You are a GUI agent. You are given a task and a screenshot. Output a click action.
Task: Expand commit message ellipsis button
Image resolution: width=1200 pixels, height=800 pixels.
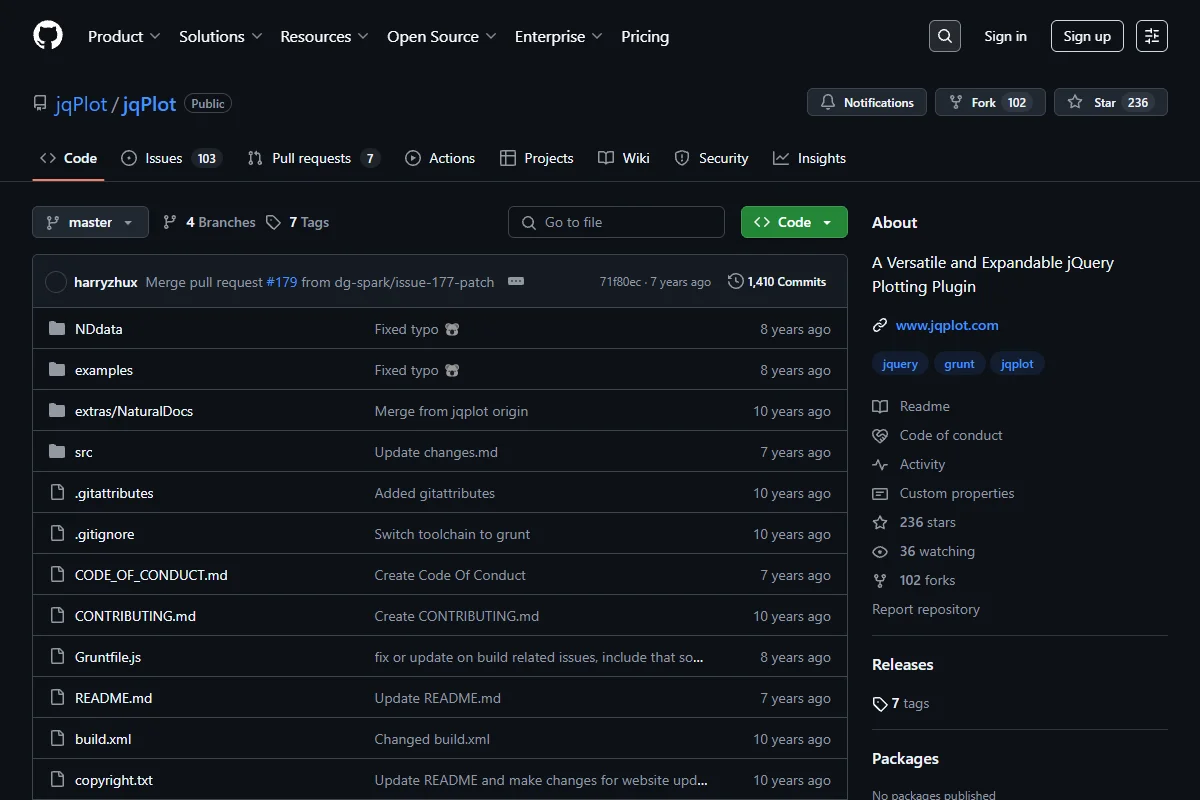[516, 282]
